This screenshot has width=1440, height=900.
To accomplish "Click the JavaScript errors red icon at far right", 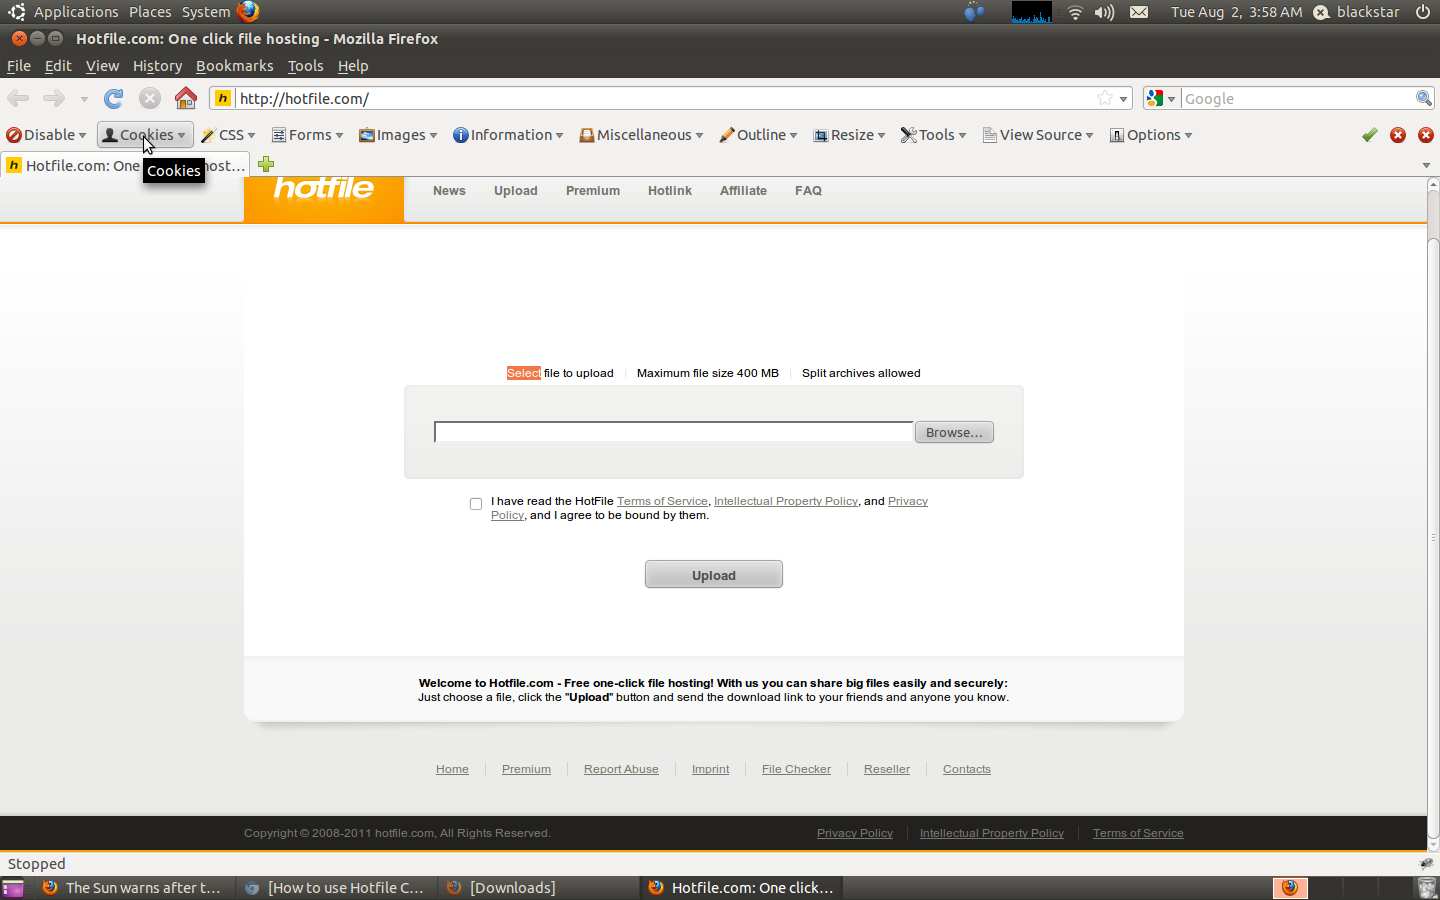I will click(1426, 135).
